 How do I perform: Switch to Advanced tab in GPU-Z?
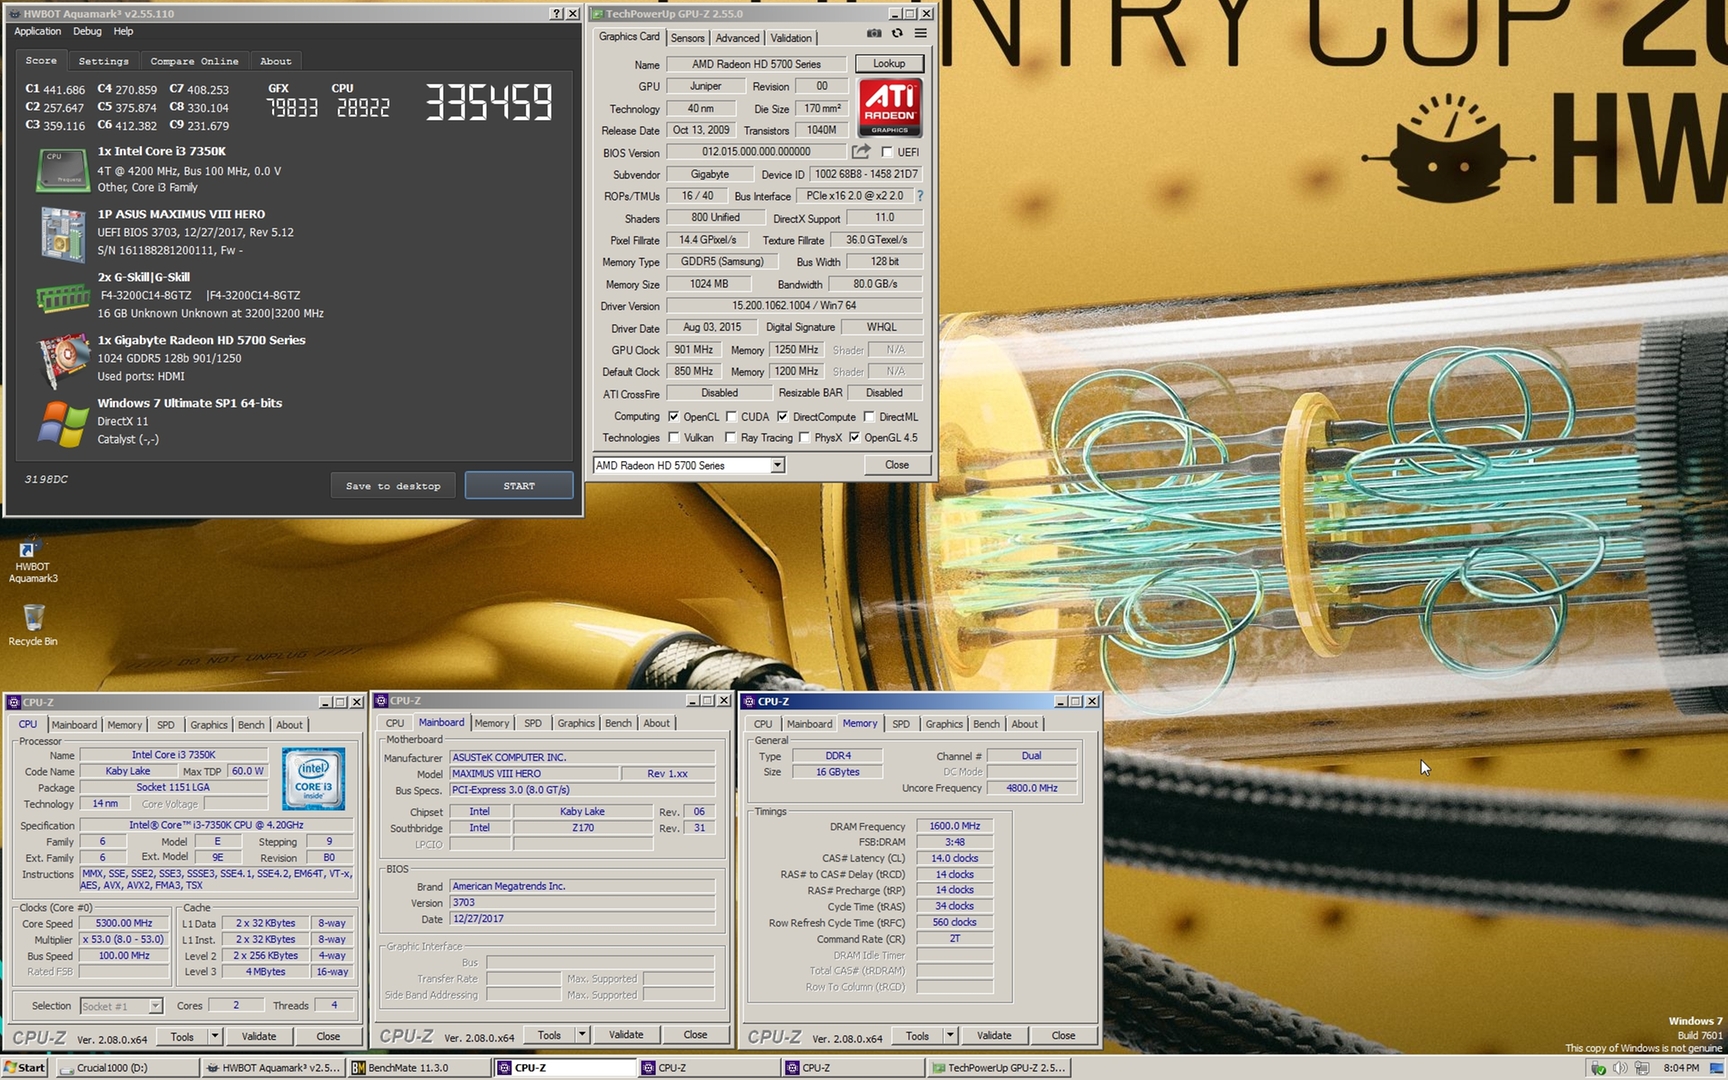point(737,38)
